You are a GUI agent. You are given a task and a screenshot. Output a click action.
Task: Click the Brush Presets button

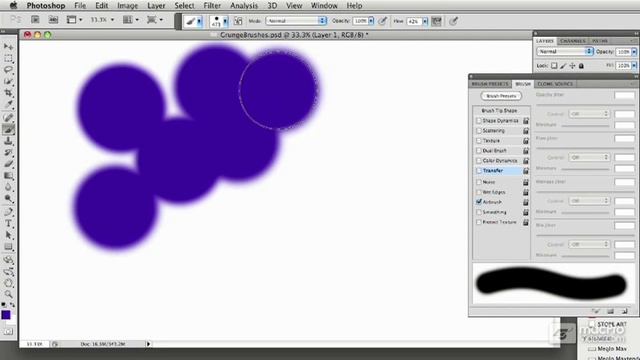(501, 96)
